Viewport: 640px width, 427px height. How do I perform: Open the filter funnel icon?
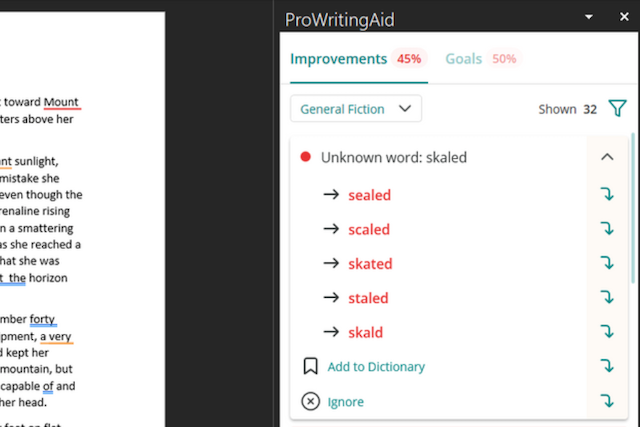(x=618, y=109)
